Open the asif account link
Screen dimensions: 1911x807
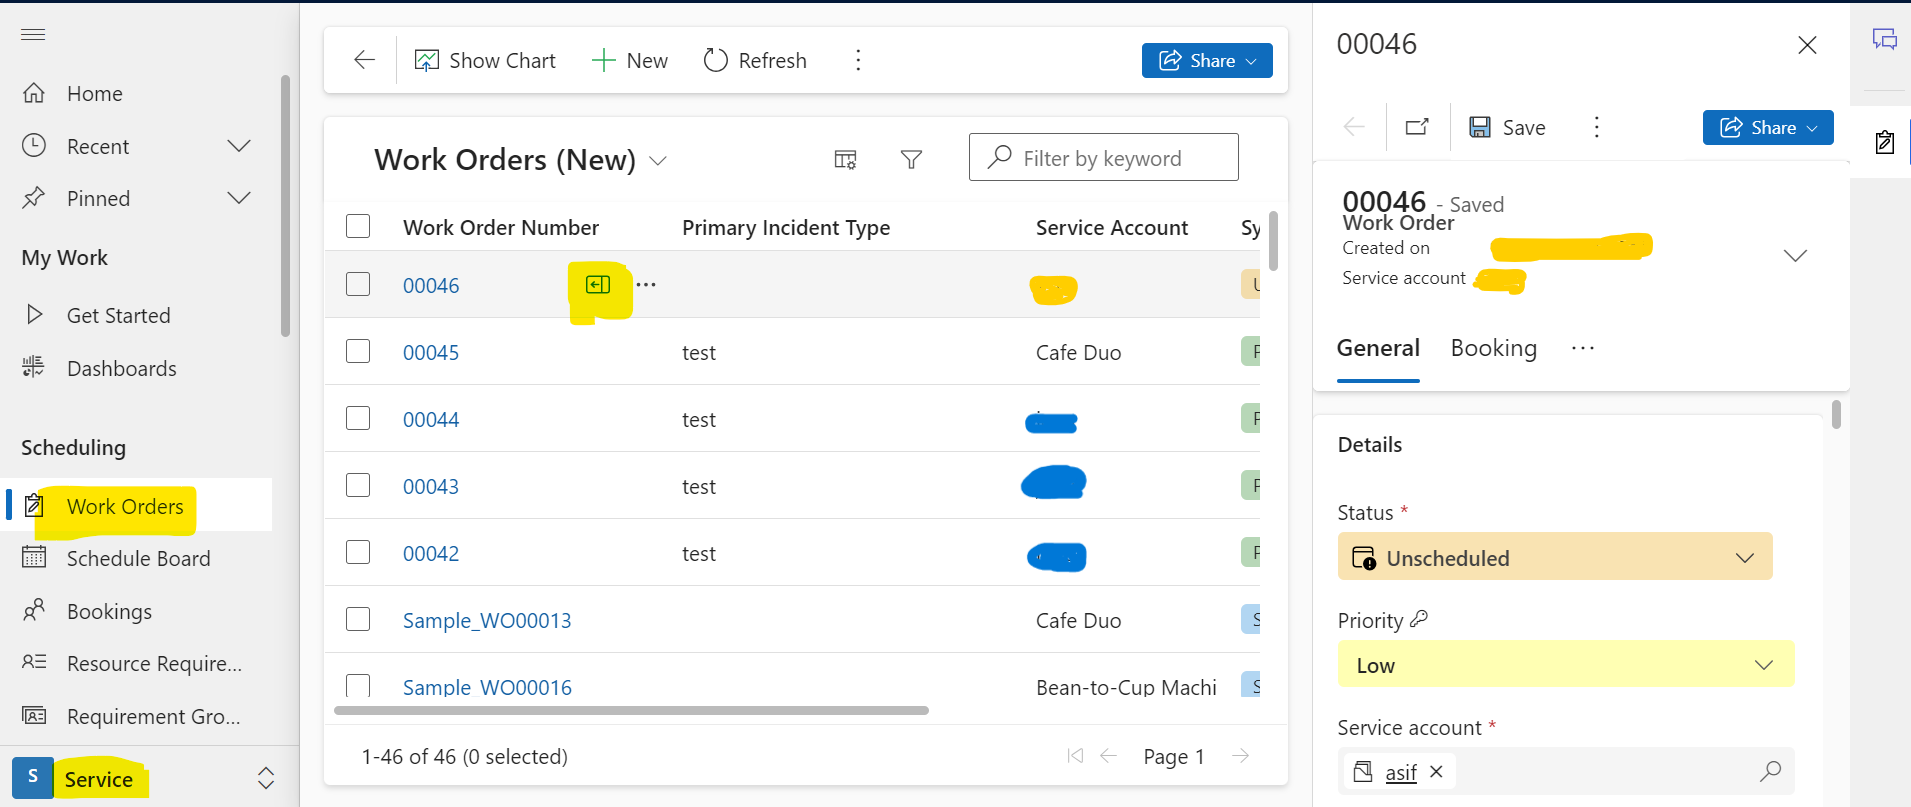point(1401,772)
